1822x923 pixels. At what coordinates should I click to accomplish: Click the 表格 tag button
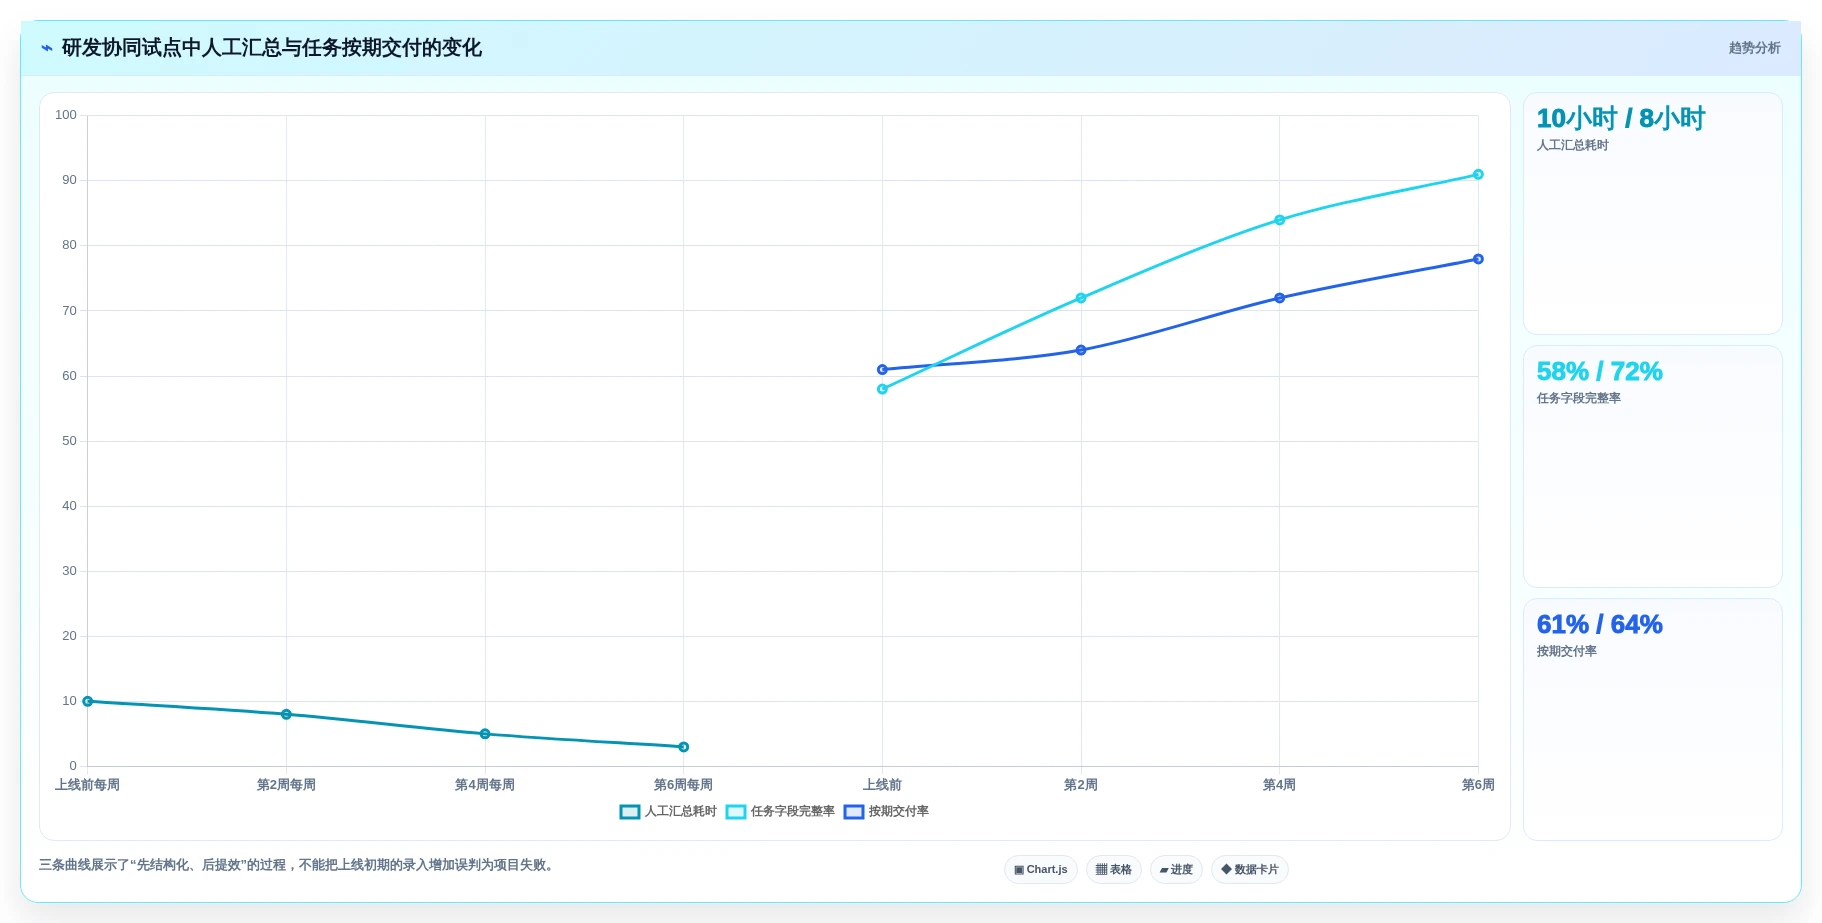tap(1114, 870)
